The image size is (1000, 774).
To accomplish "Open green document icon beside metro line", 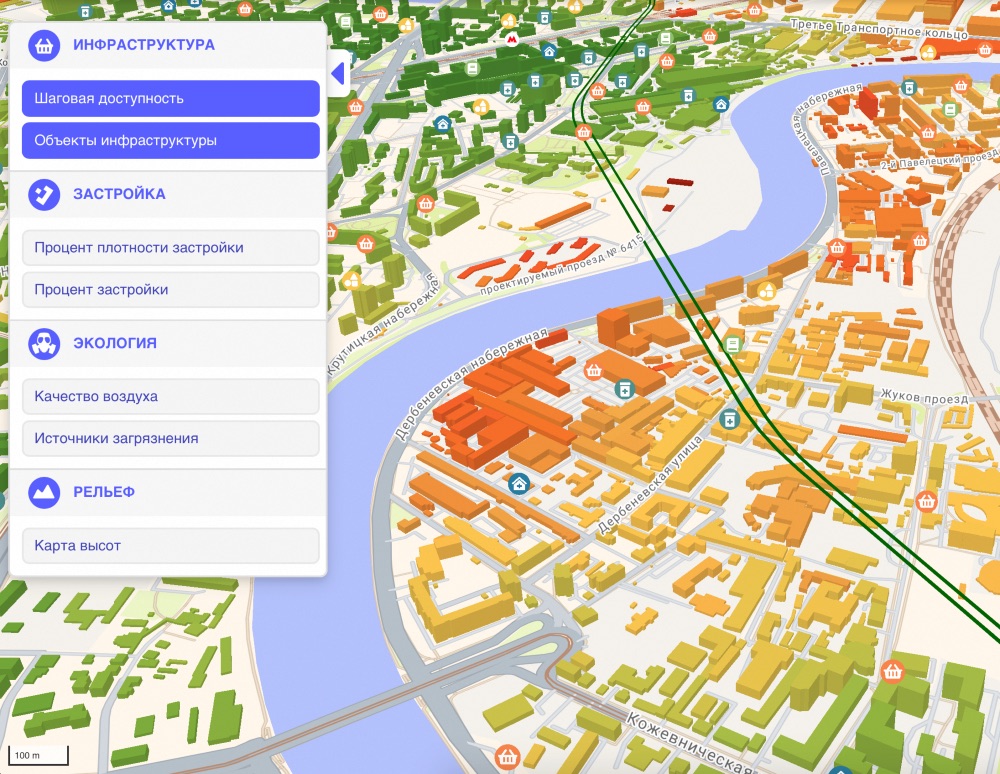I will [x=733, y=345].
